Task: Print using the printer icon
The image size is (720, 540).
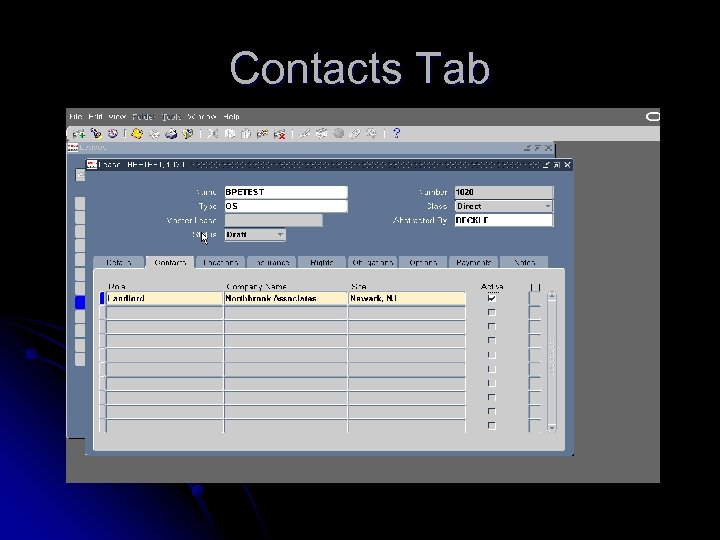Action: tap(171, 134)
